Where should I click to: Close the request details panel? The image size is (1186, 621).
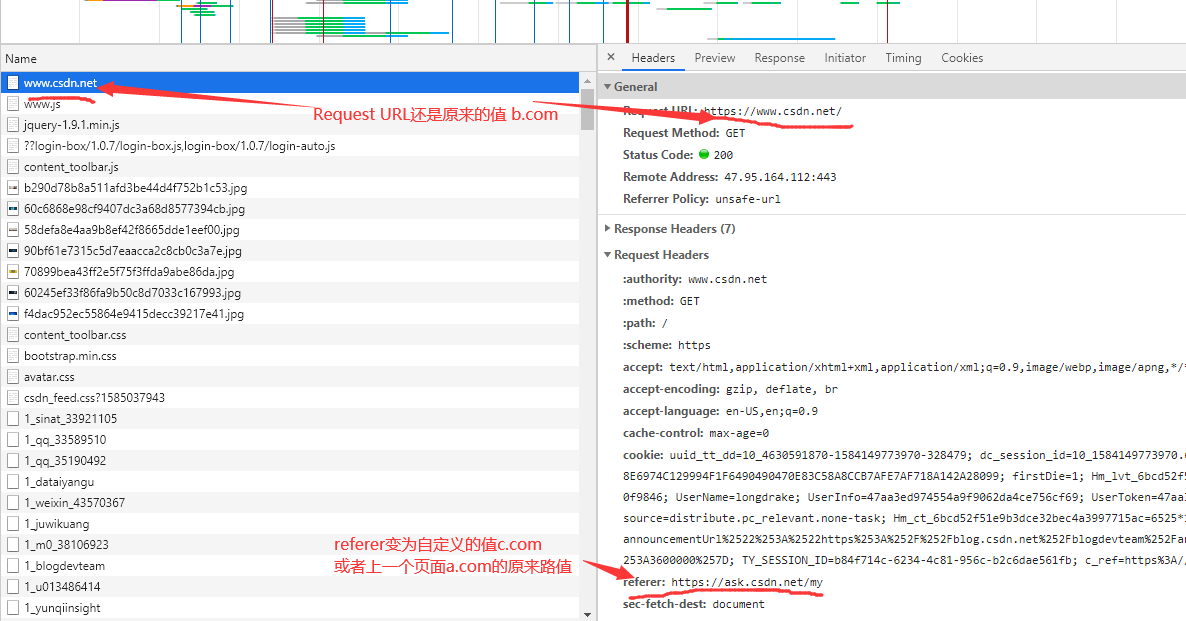(x=611, y=57)
